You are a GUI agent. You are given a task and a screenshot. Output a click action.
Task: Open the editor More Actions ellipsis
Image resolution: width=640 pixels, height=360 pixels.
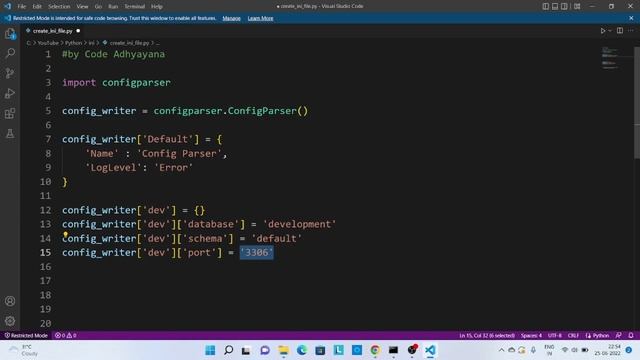pos(631,31)
